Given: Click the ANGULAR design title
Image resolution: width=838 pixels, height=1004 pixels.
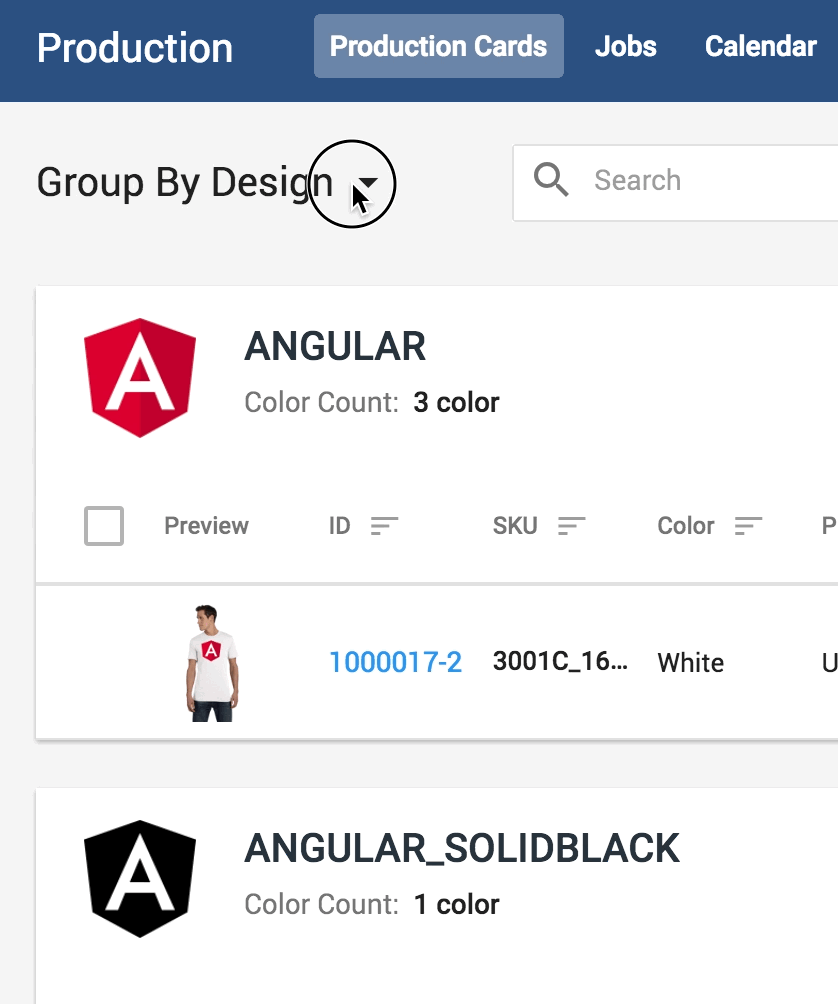Looking at the screenshot, I should pyautogui.click(x=335, y=347).
